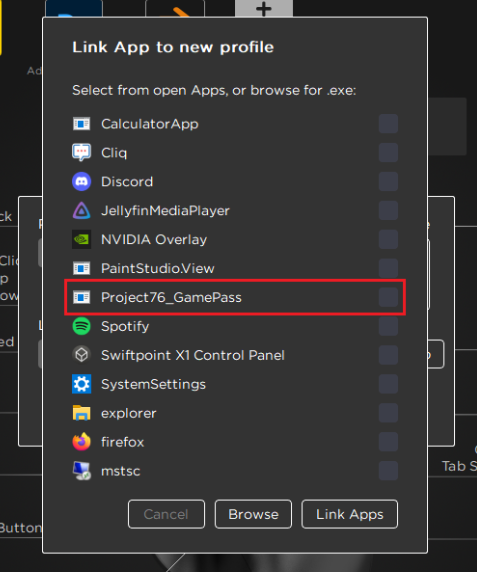477x572 pixels.
Task: Click the Swiftpoint X1 Control Panel icon
Action: pos(81,355)
